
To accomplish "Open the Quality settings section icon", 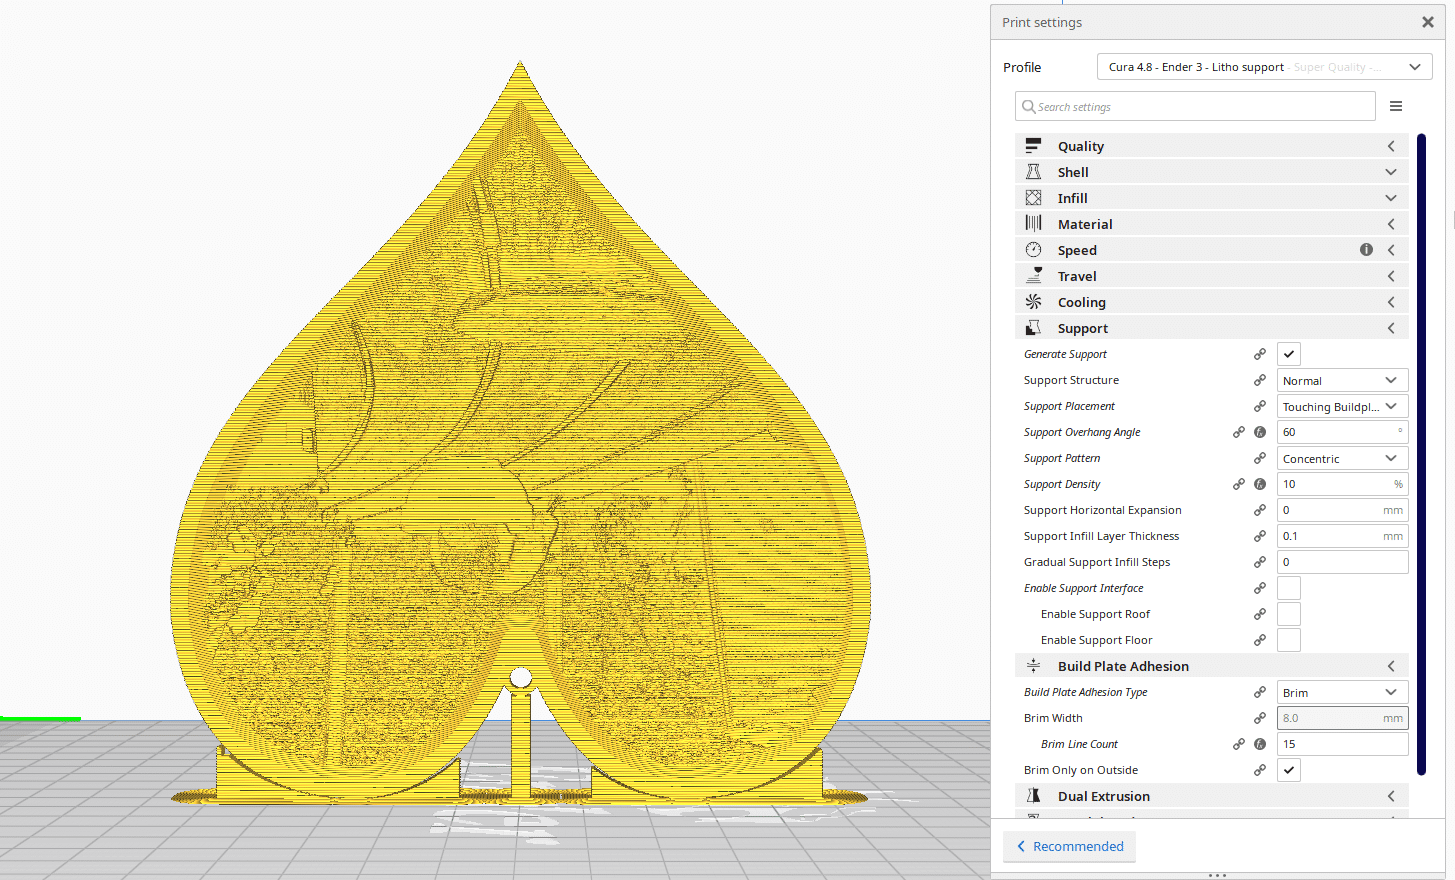I will pos(1033,146).
